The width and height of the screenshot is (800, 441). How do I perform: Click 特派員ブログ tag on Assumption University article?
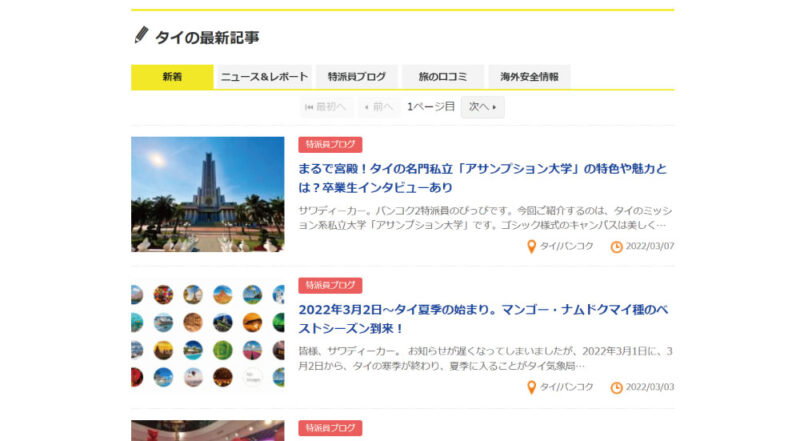pyautogui.click(x=330, y=144)
